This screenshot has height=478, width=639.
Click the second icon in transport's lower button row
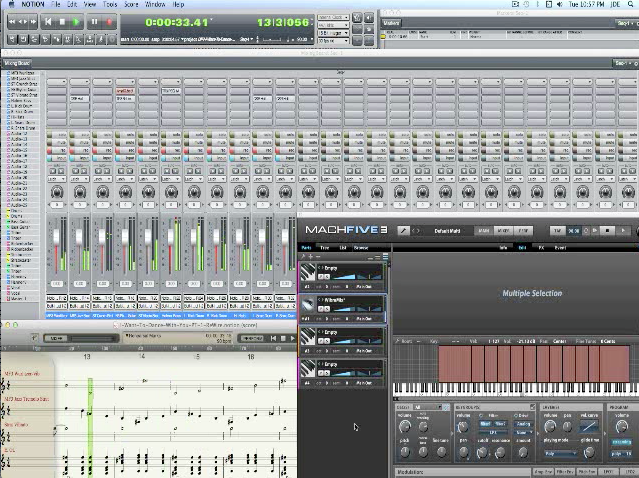pos(23,39)
